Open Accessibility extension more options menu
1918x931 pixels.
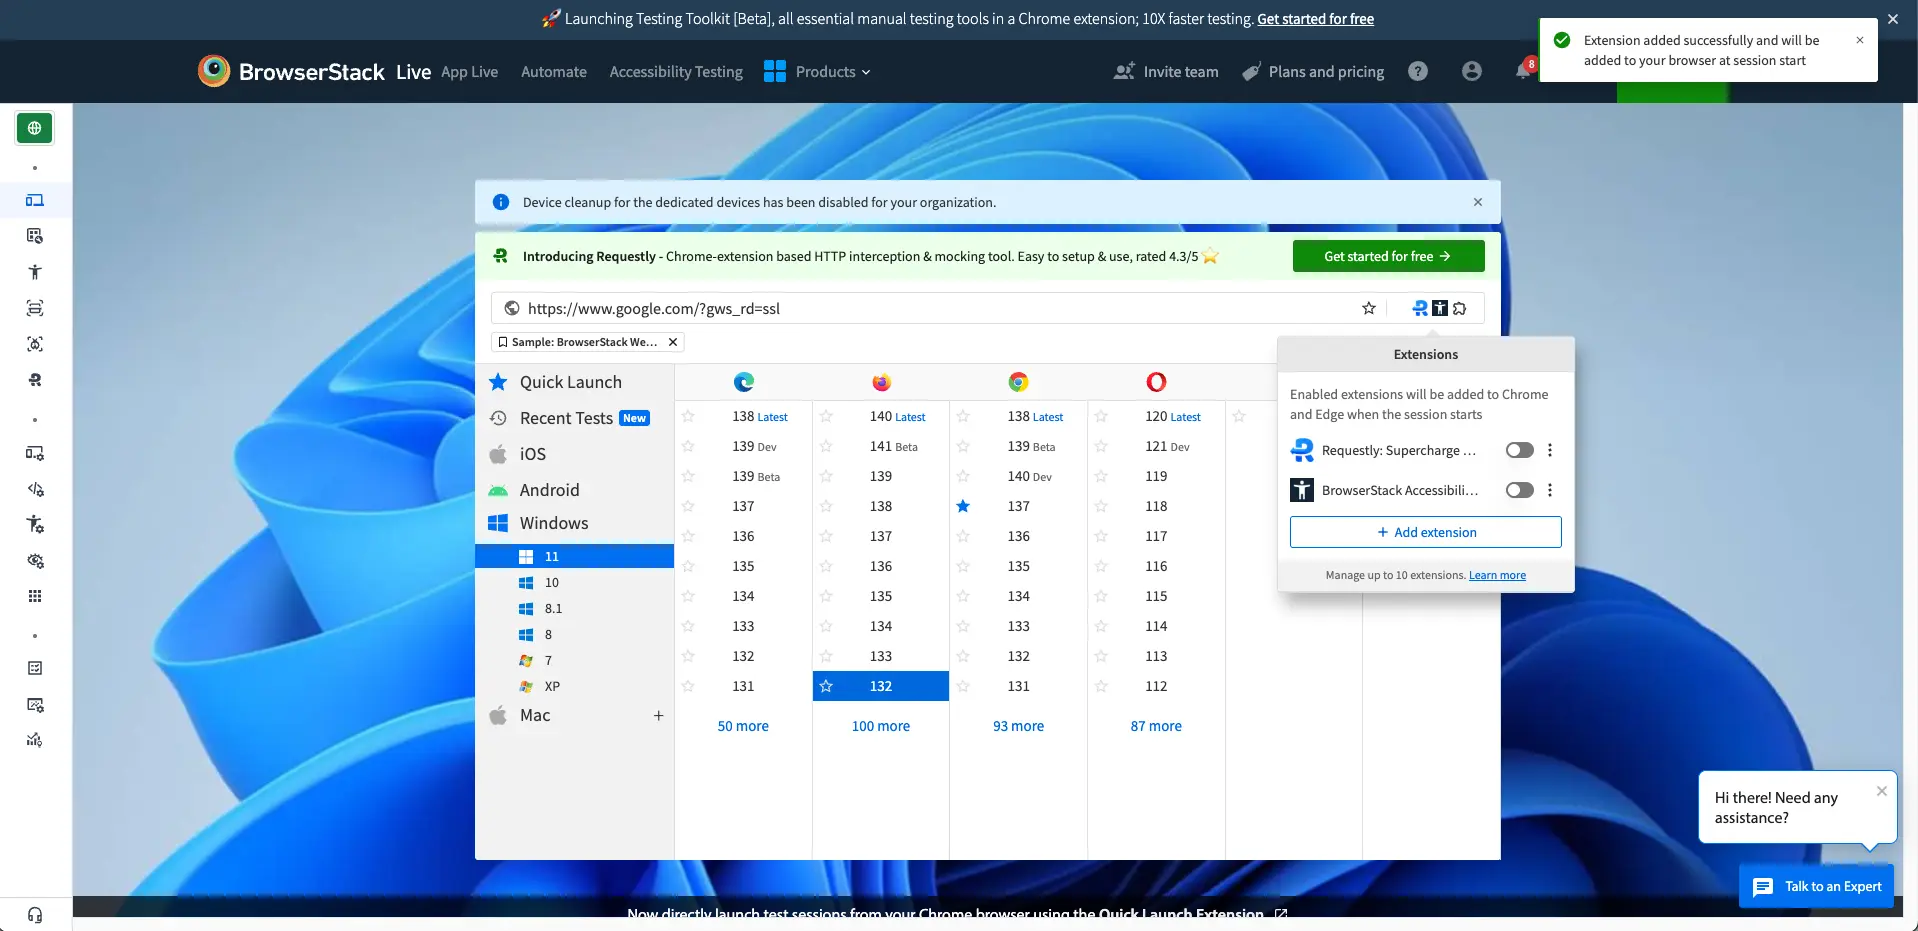click(x=1550, y=490)
